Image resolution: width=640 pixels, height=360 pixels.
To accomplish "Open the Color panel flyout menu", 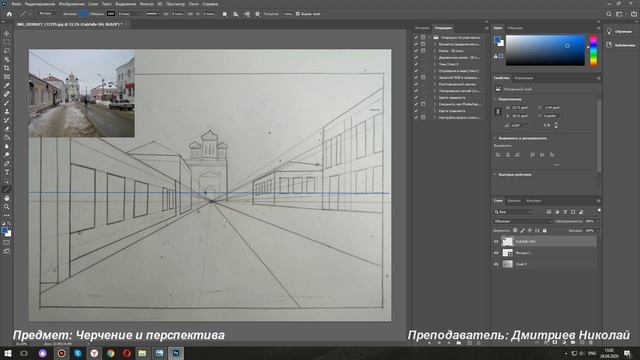I will pos(598,28).
